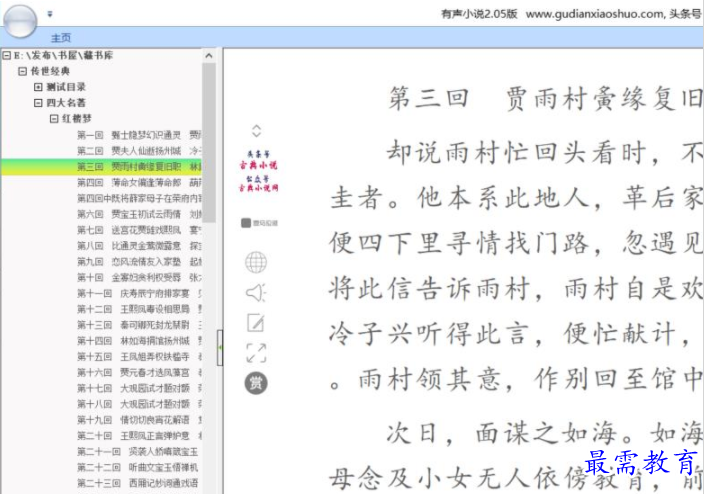The width and height of the screenshot is (706, 494).
Task: Open chapter 第二回 贾夫人仙逝扬州城
Action: coord(139,150)
